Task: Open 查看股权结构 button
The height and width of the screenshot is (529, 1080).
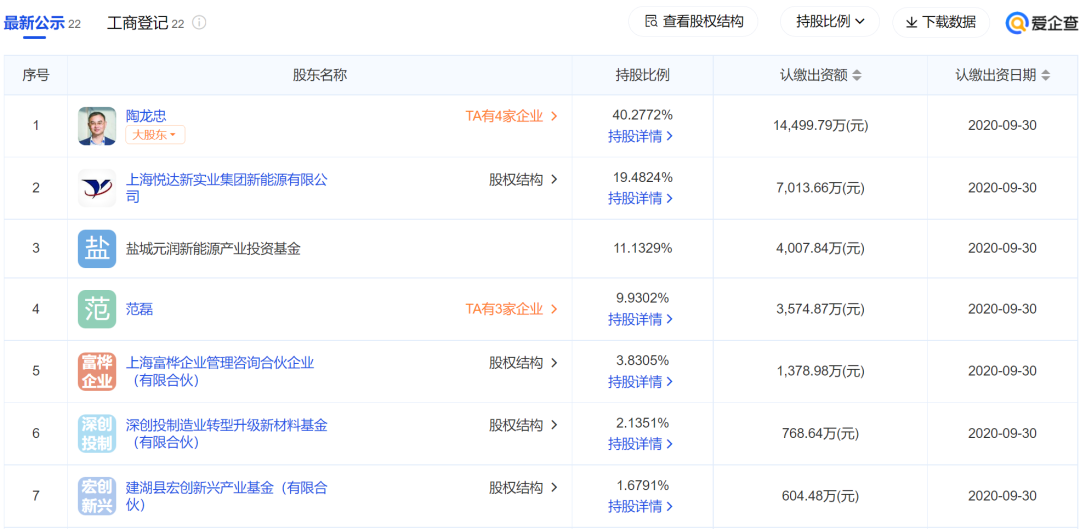Action: pyautogui.click(x=693, y=22)
